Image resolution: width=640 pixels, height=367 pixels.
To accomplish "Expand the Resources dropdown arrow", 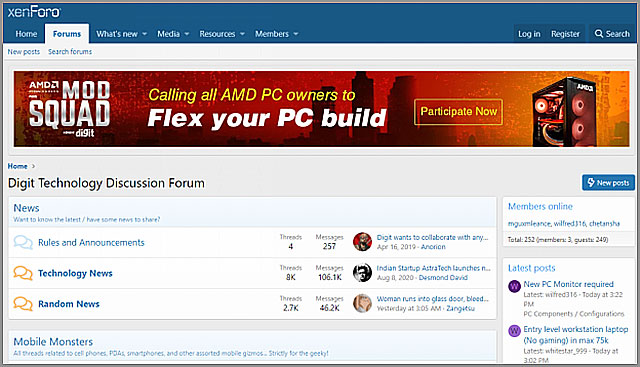I will pos(242,34).
